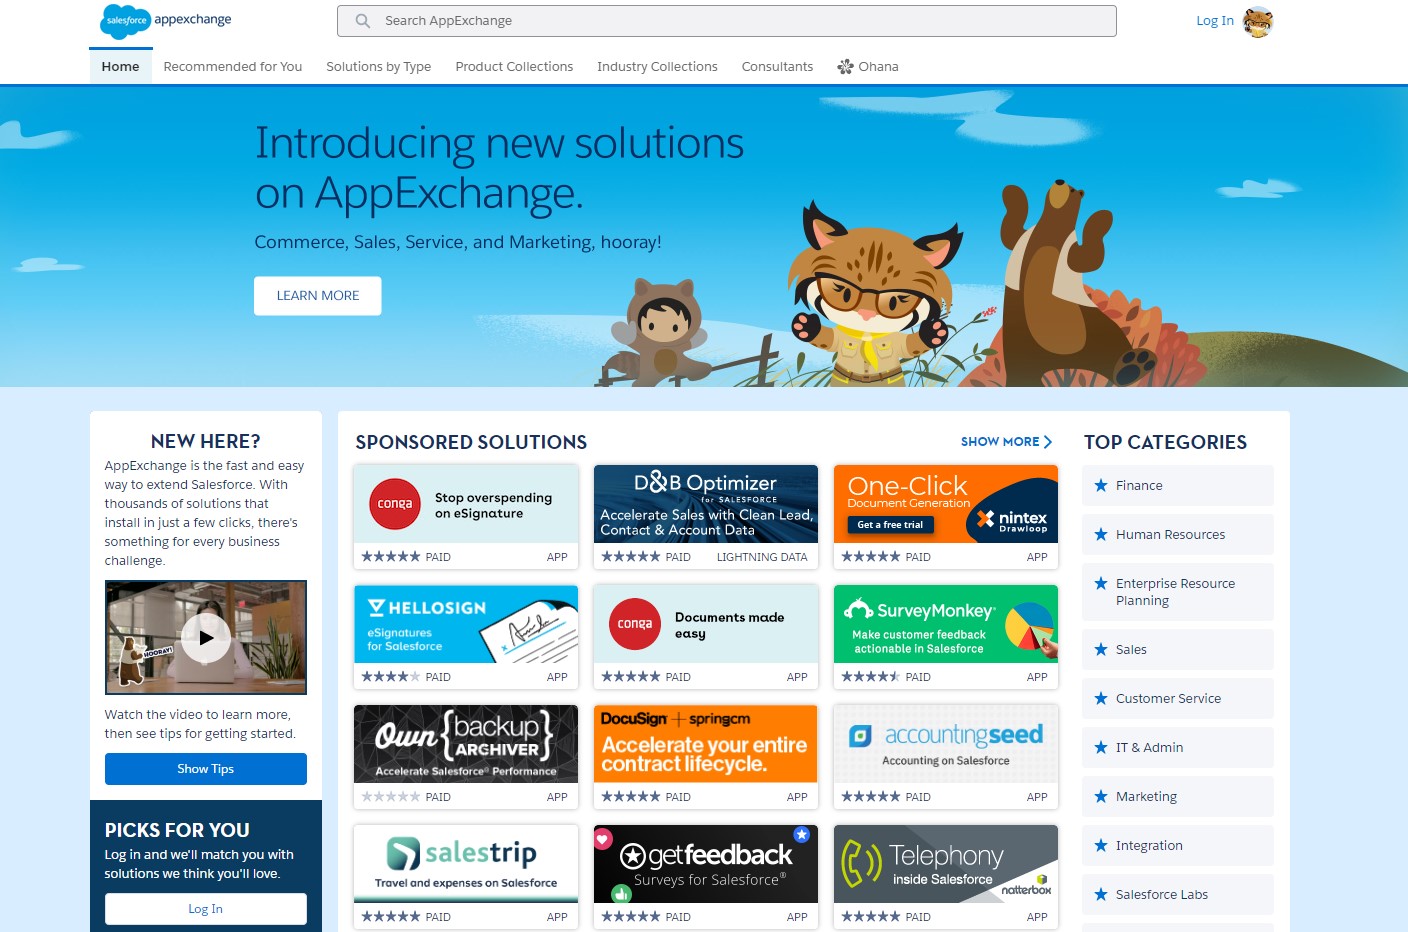The width and height of the screenshot is (1408, 932).
Task: Click the heart icon on getfeedback card
Action: pyautogui.click(x=603, y=839)
